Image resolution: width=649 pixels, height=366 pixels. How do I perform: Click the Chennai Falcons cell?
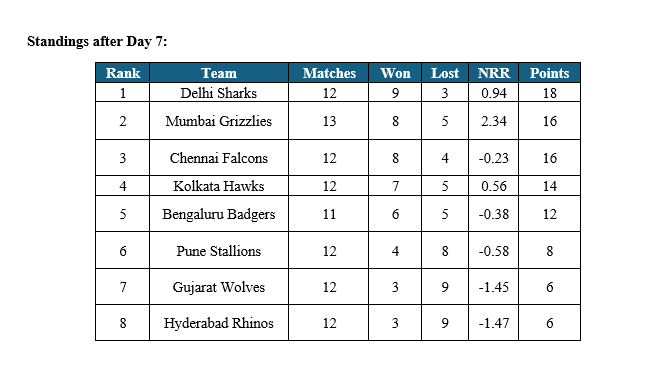219,158
